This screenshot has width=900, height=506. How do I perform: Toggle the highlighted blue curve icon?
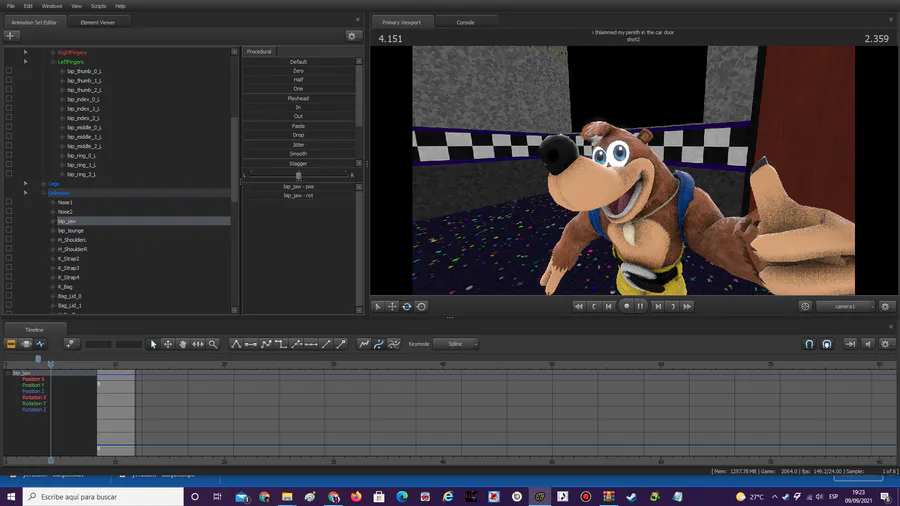pyautogui.click(x=379, y=344)
